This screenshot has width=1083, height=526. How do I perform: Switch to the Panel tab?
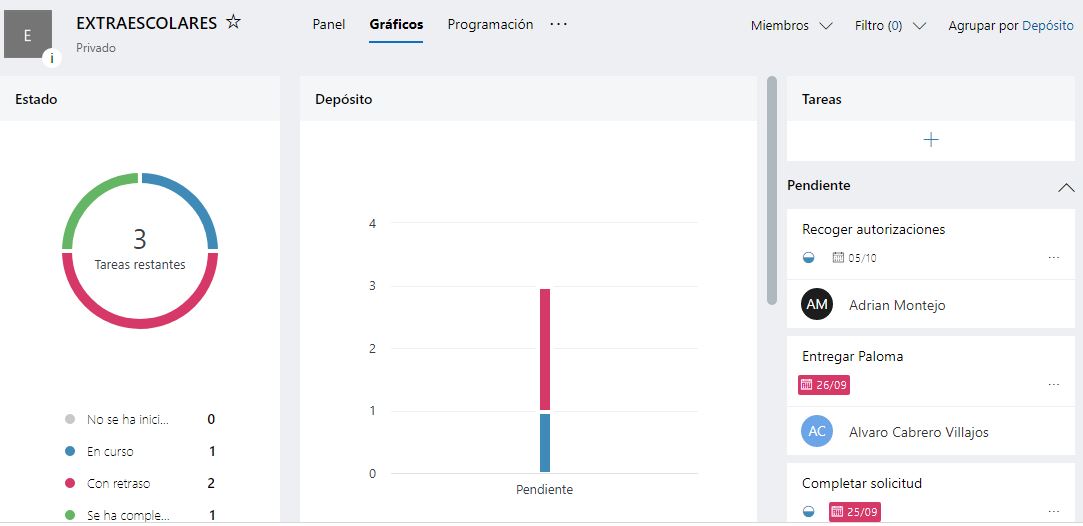(329, 25)
